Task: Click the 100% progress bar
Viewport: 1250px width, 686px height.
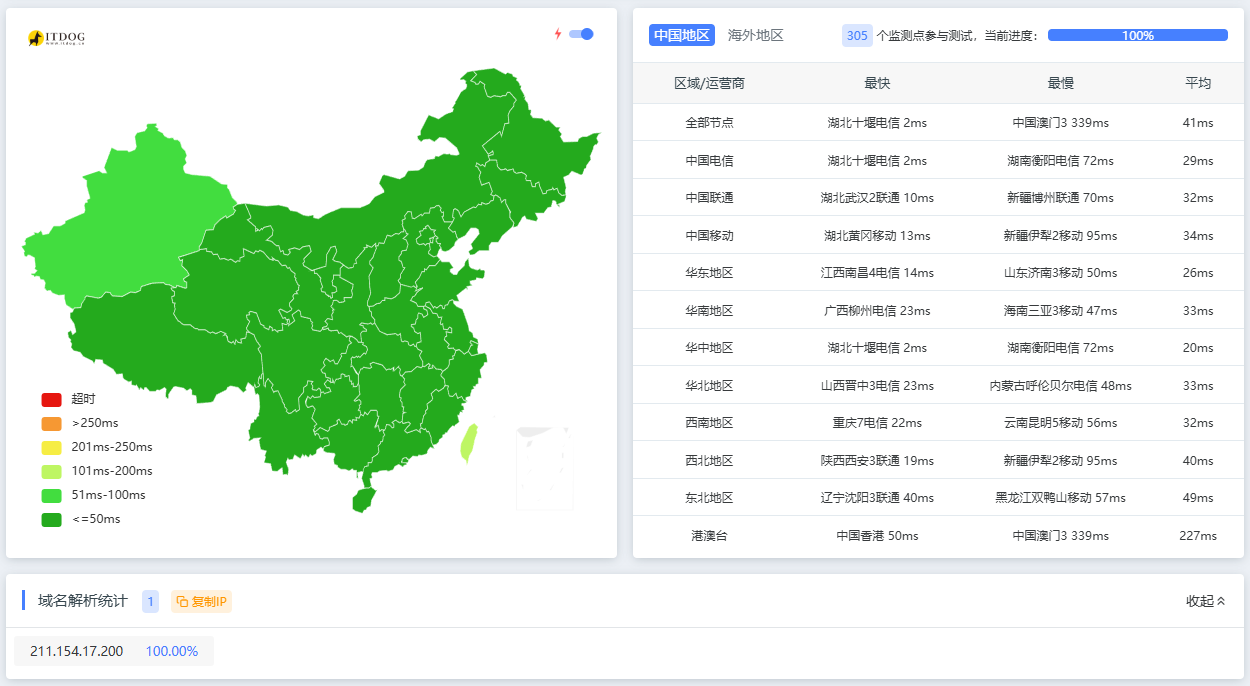Action: 1137,35
